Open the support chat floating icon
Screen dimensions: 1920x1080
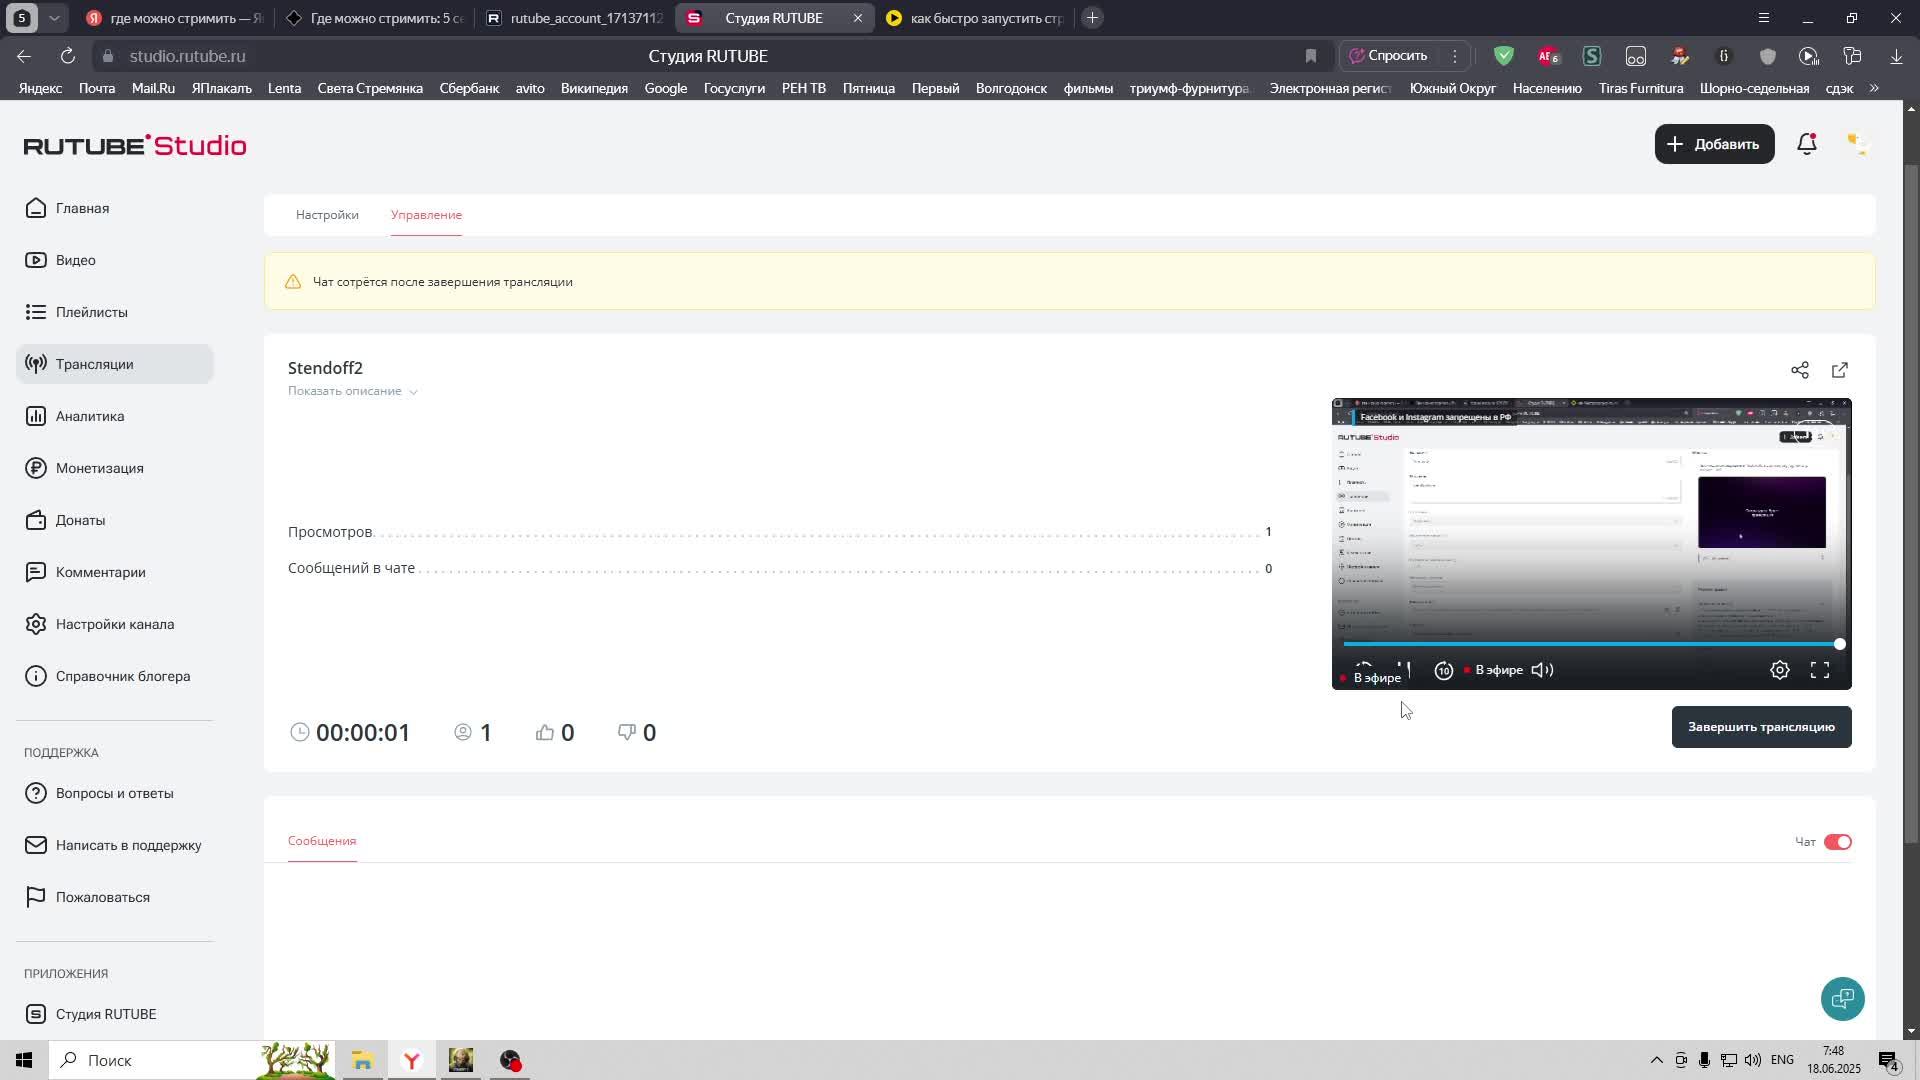1841,998
